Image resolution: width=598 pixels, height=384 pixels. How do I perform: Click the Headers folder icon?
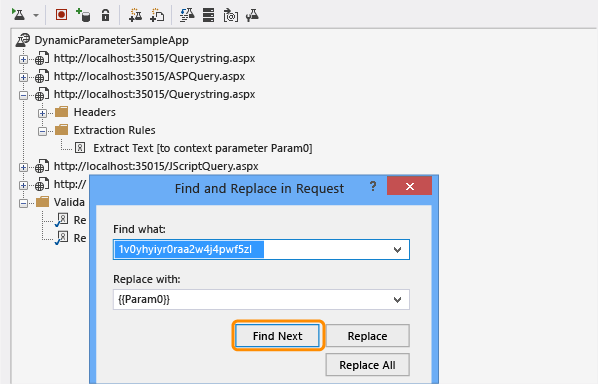61,112
